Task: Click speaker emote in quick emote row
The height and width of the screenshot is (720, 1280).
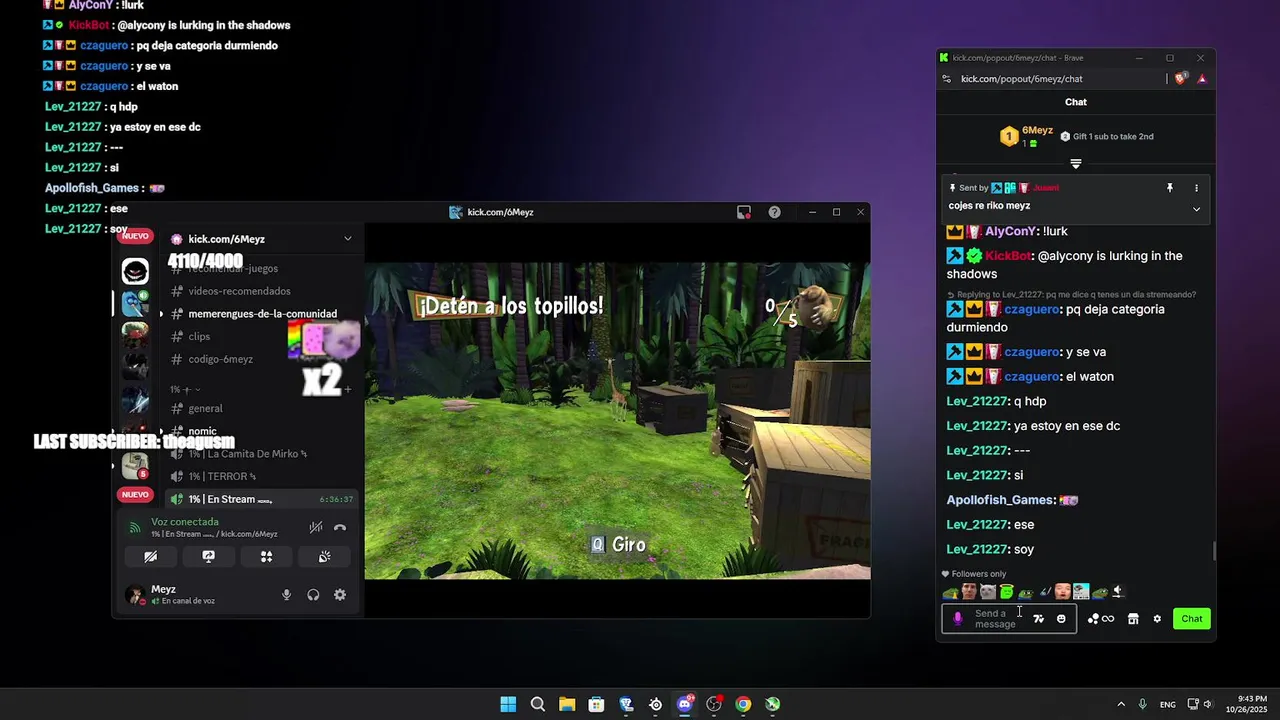Action: (x=1118, y=592)
